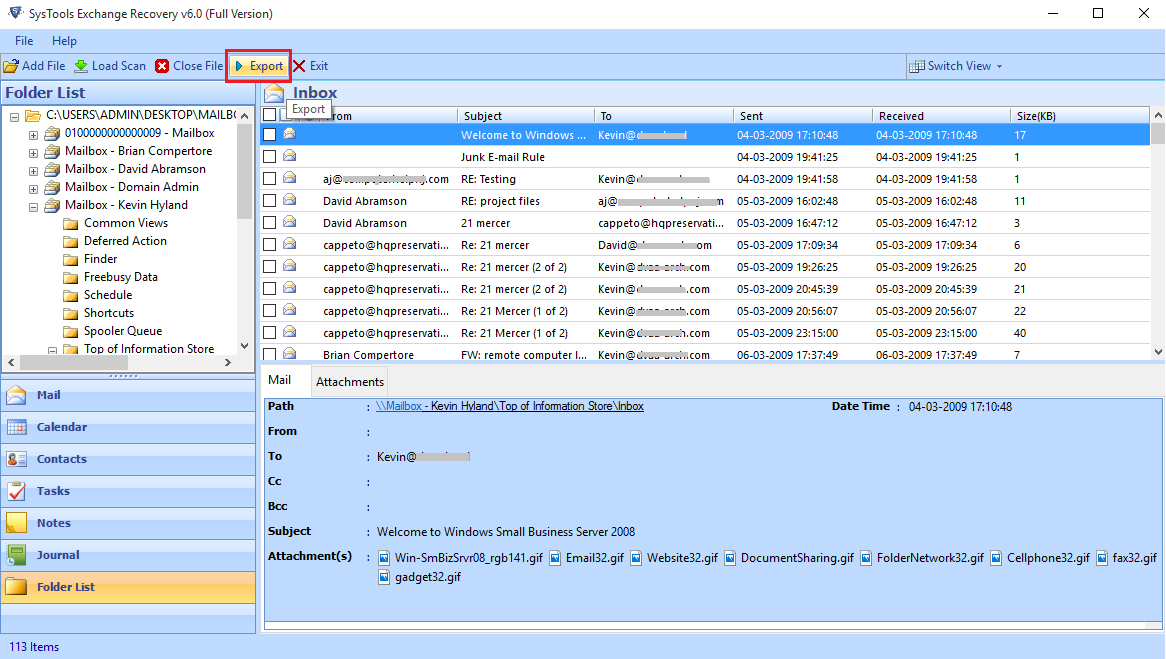Click the FolderNetwork32.gif attachment icon

(866, 558)
